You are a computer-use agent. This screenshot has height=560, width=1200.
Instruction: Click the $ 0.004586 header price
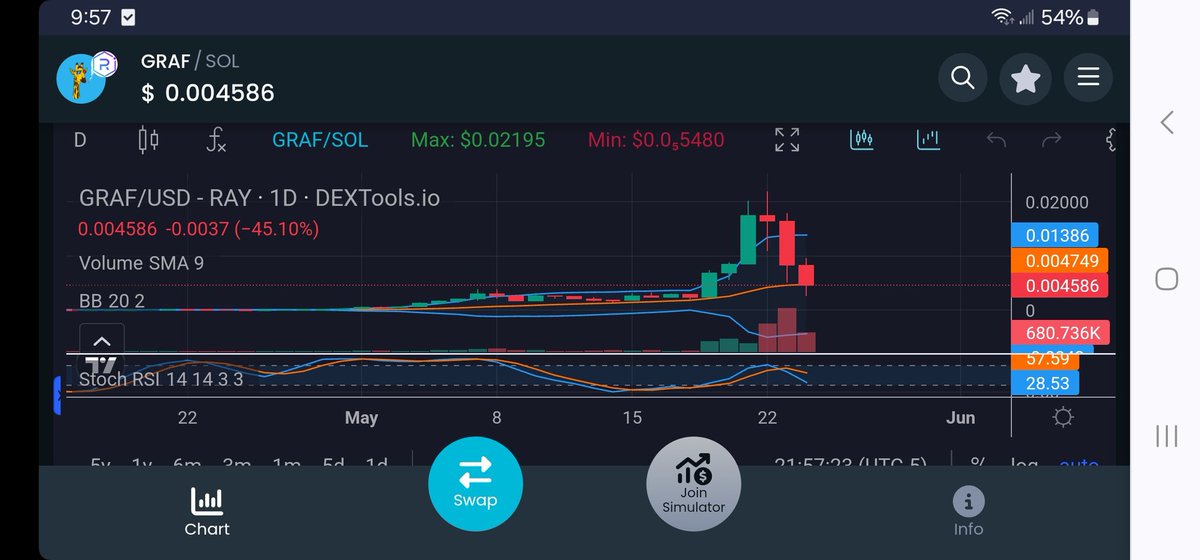[207, 93]
